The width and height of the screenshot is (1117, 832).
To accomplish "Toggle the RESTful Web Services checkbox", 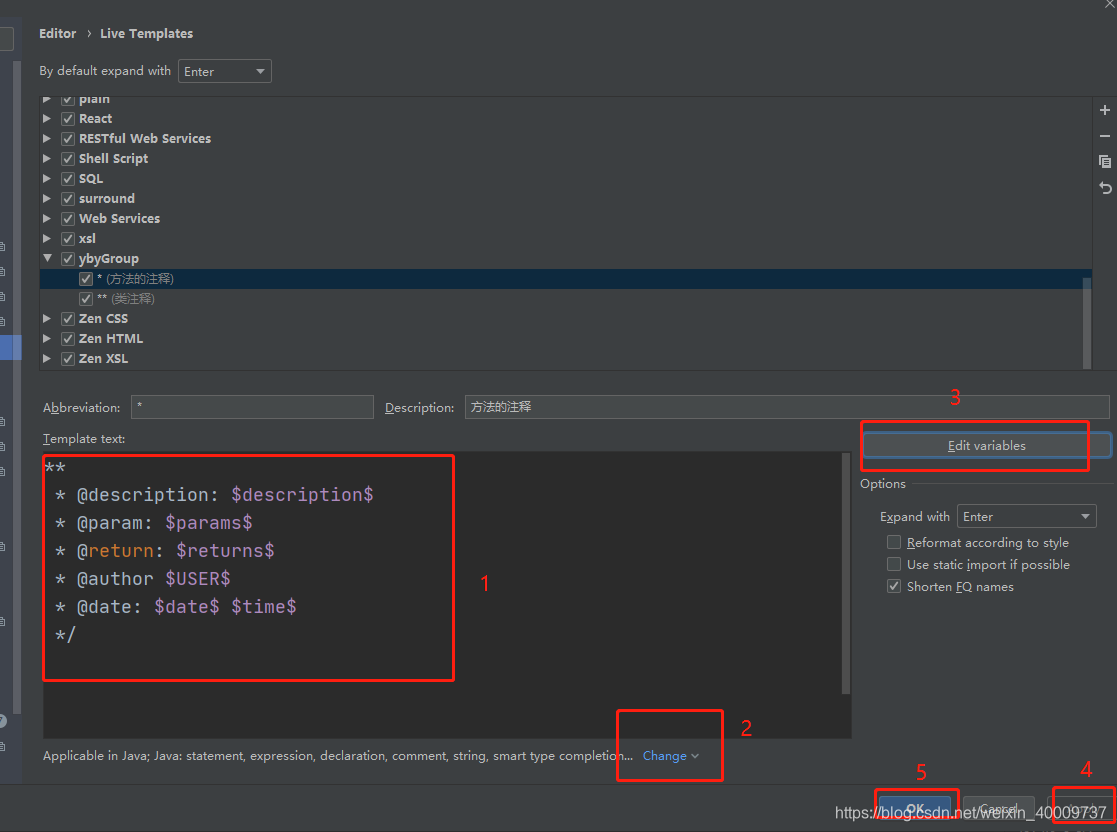I will pyautogui.click(x=68, y=139).
